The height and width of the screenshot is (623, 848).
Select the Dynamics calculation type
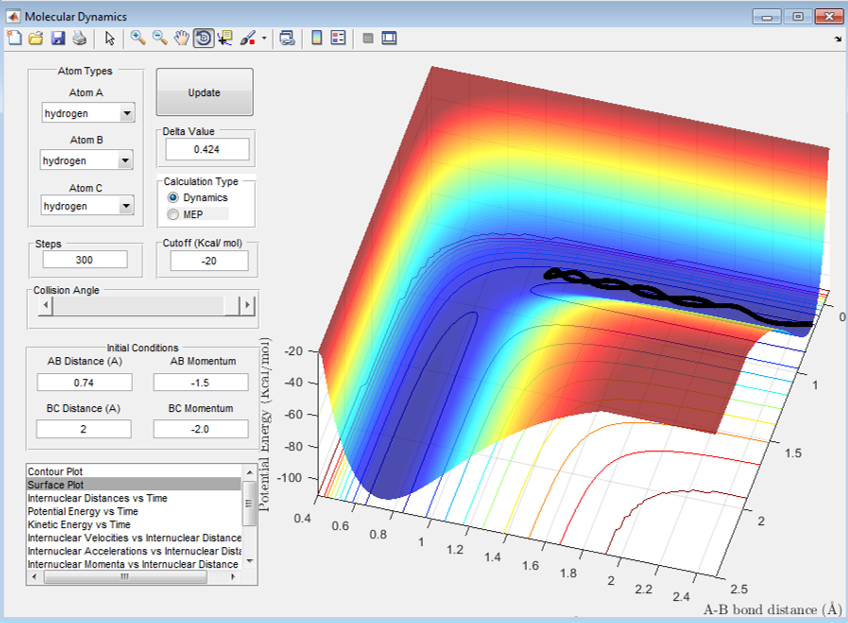click(x=174, y=198)
